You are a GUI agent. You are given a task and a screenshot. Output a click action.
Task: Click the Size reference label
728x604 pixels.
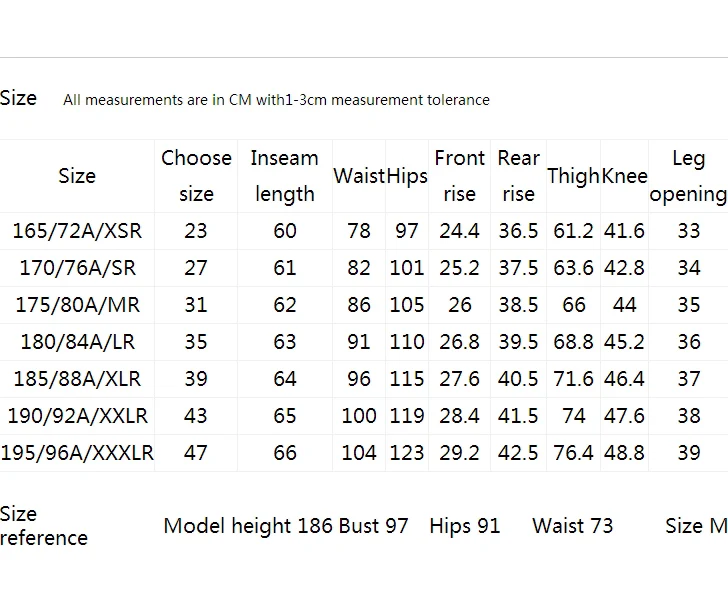coord(44,526)
